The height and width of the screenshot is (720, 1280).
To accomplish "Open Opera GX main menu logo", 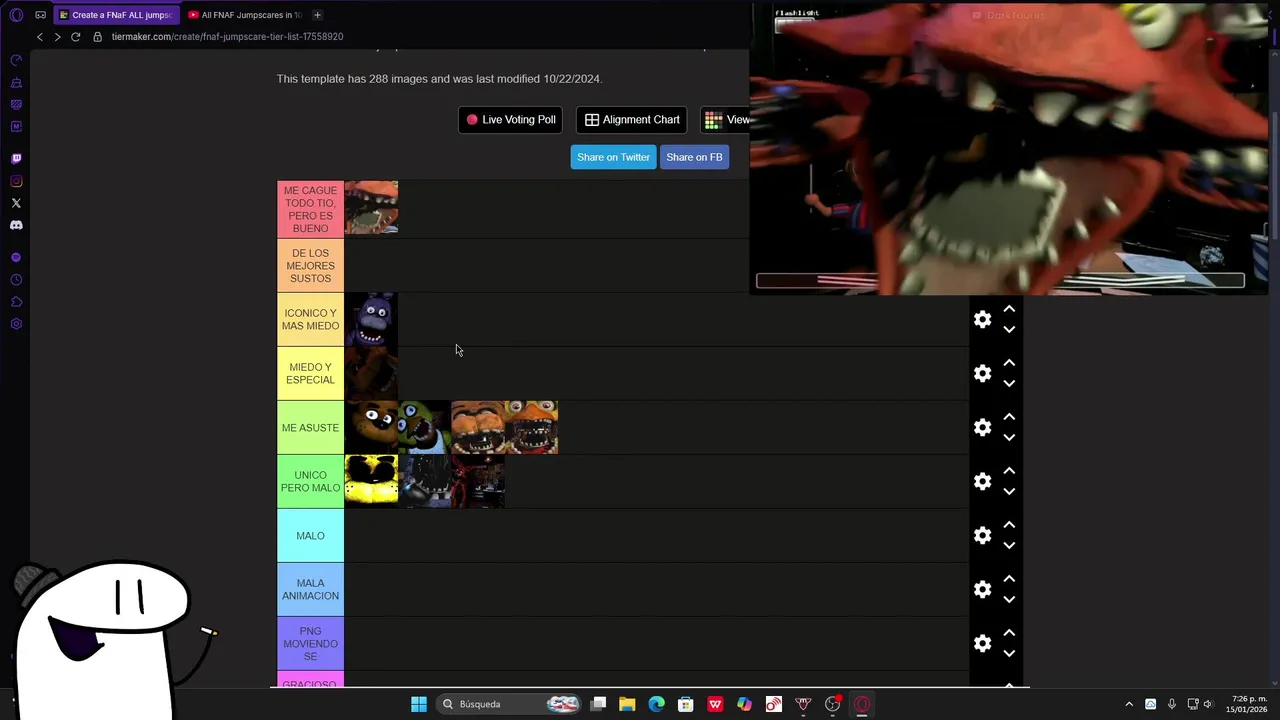I will point(16,15).
